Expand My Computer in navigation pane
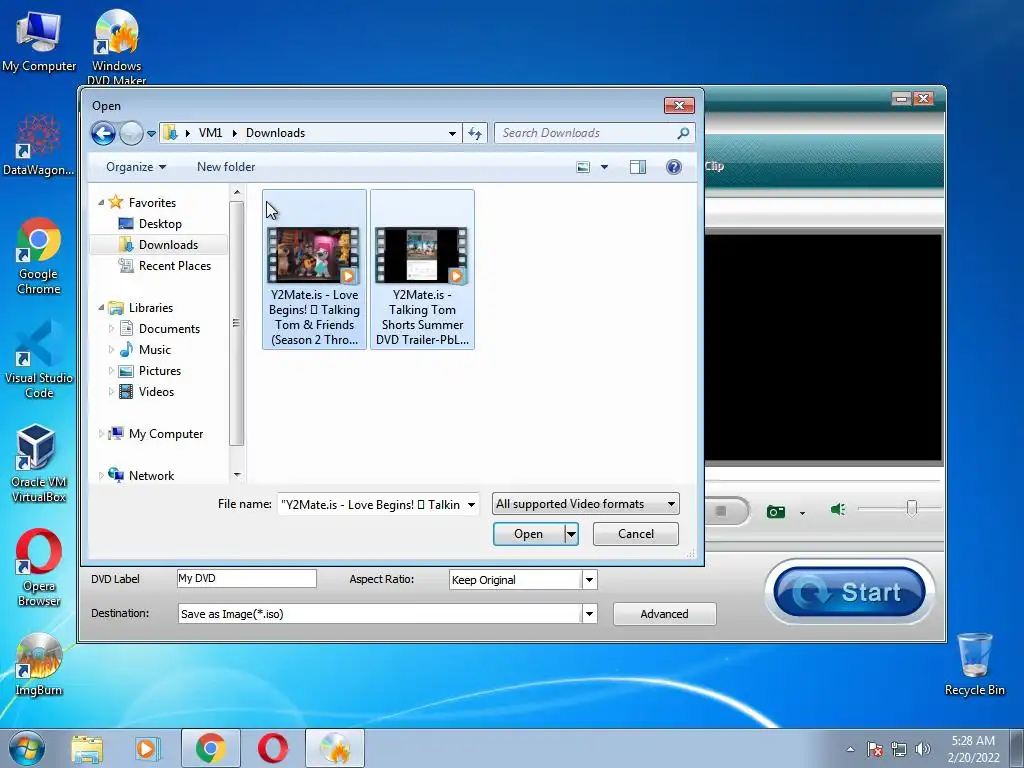1024x768 pixels. click(101, 434)
